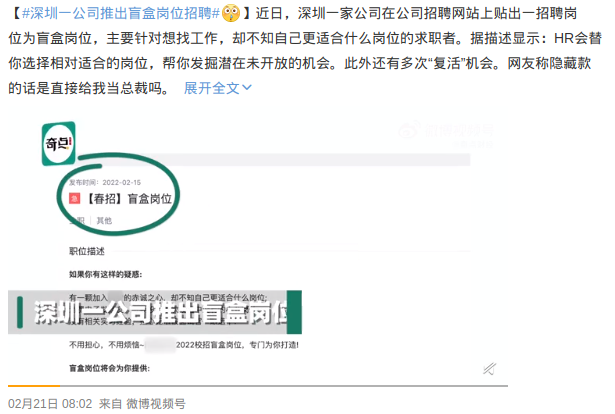
Task: Click the green bar left of caption
Action: click(20, 312)
